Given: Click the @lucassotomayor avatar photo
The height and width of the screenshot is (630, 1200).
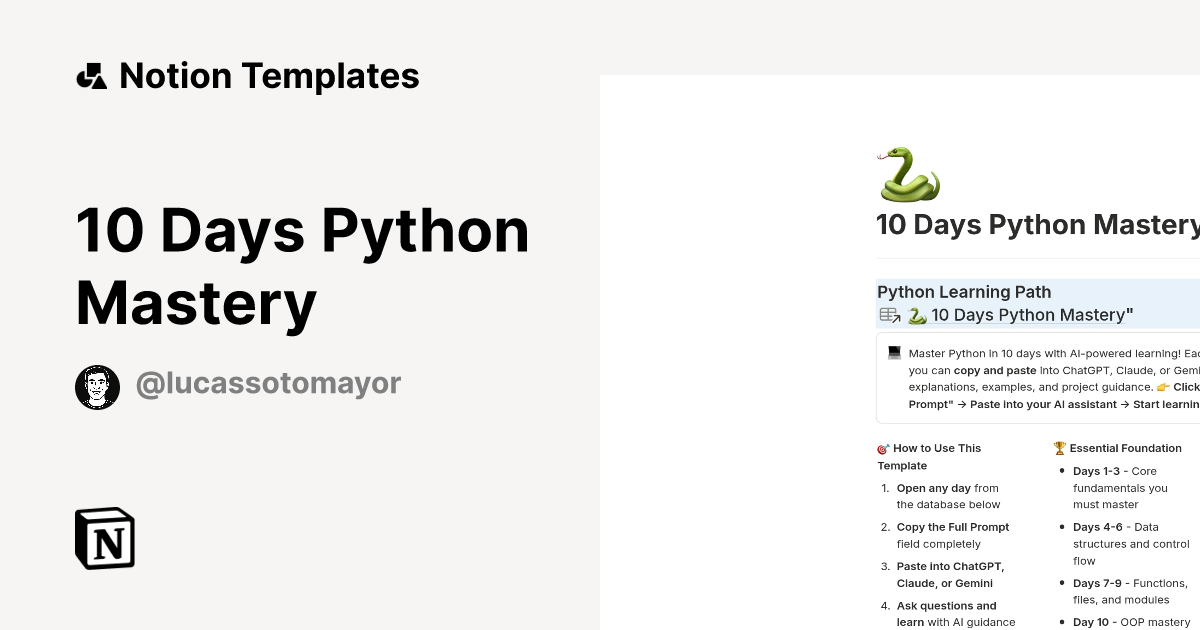Looking at the screenshot, I should tap(97, 385).
